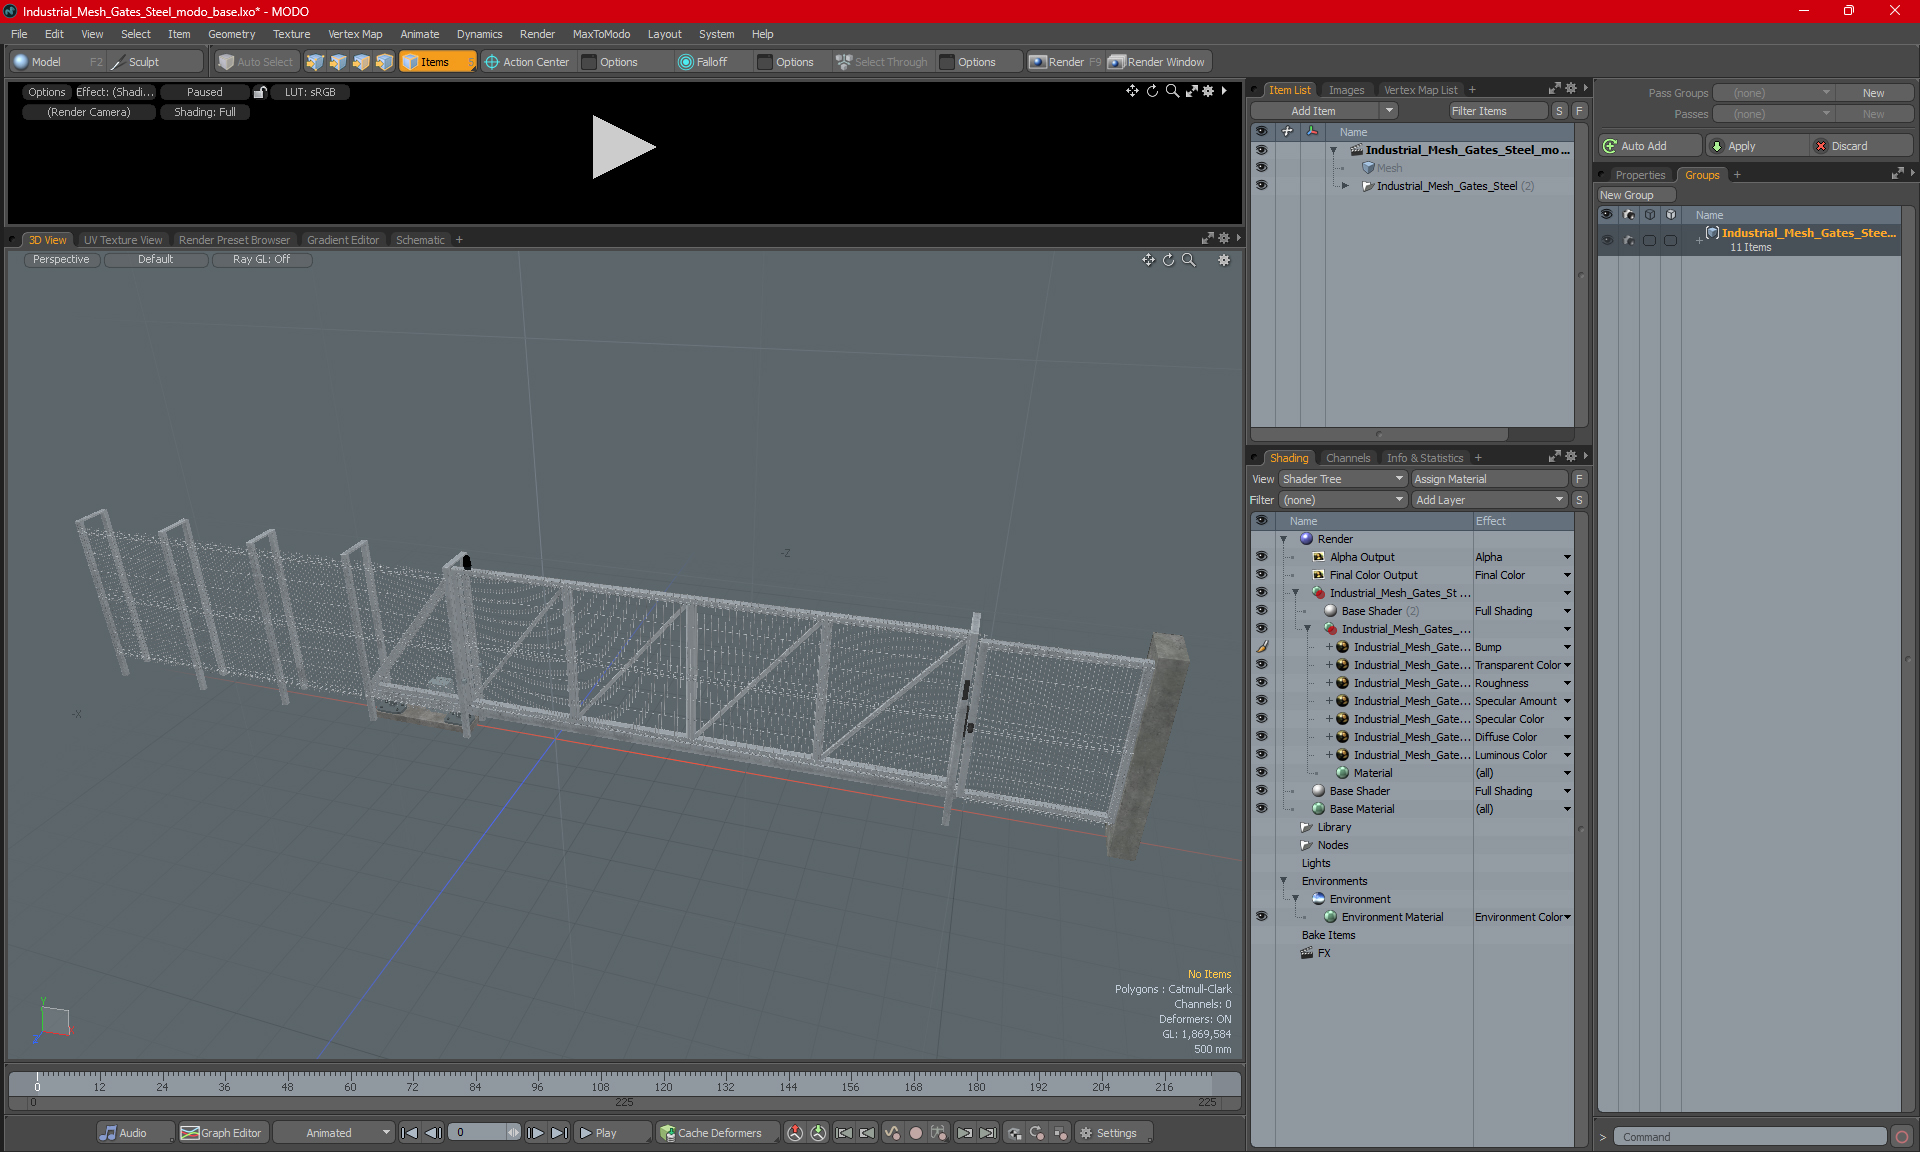The height and width of the screenshot is (1152, 1920).
Task: Open the Graph Editor
Action: (x=222, y=1133)
